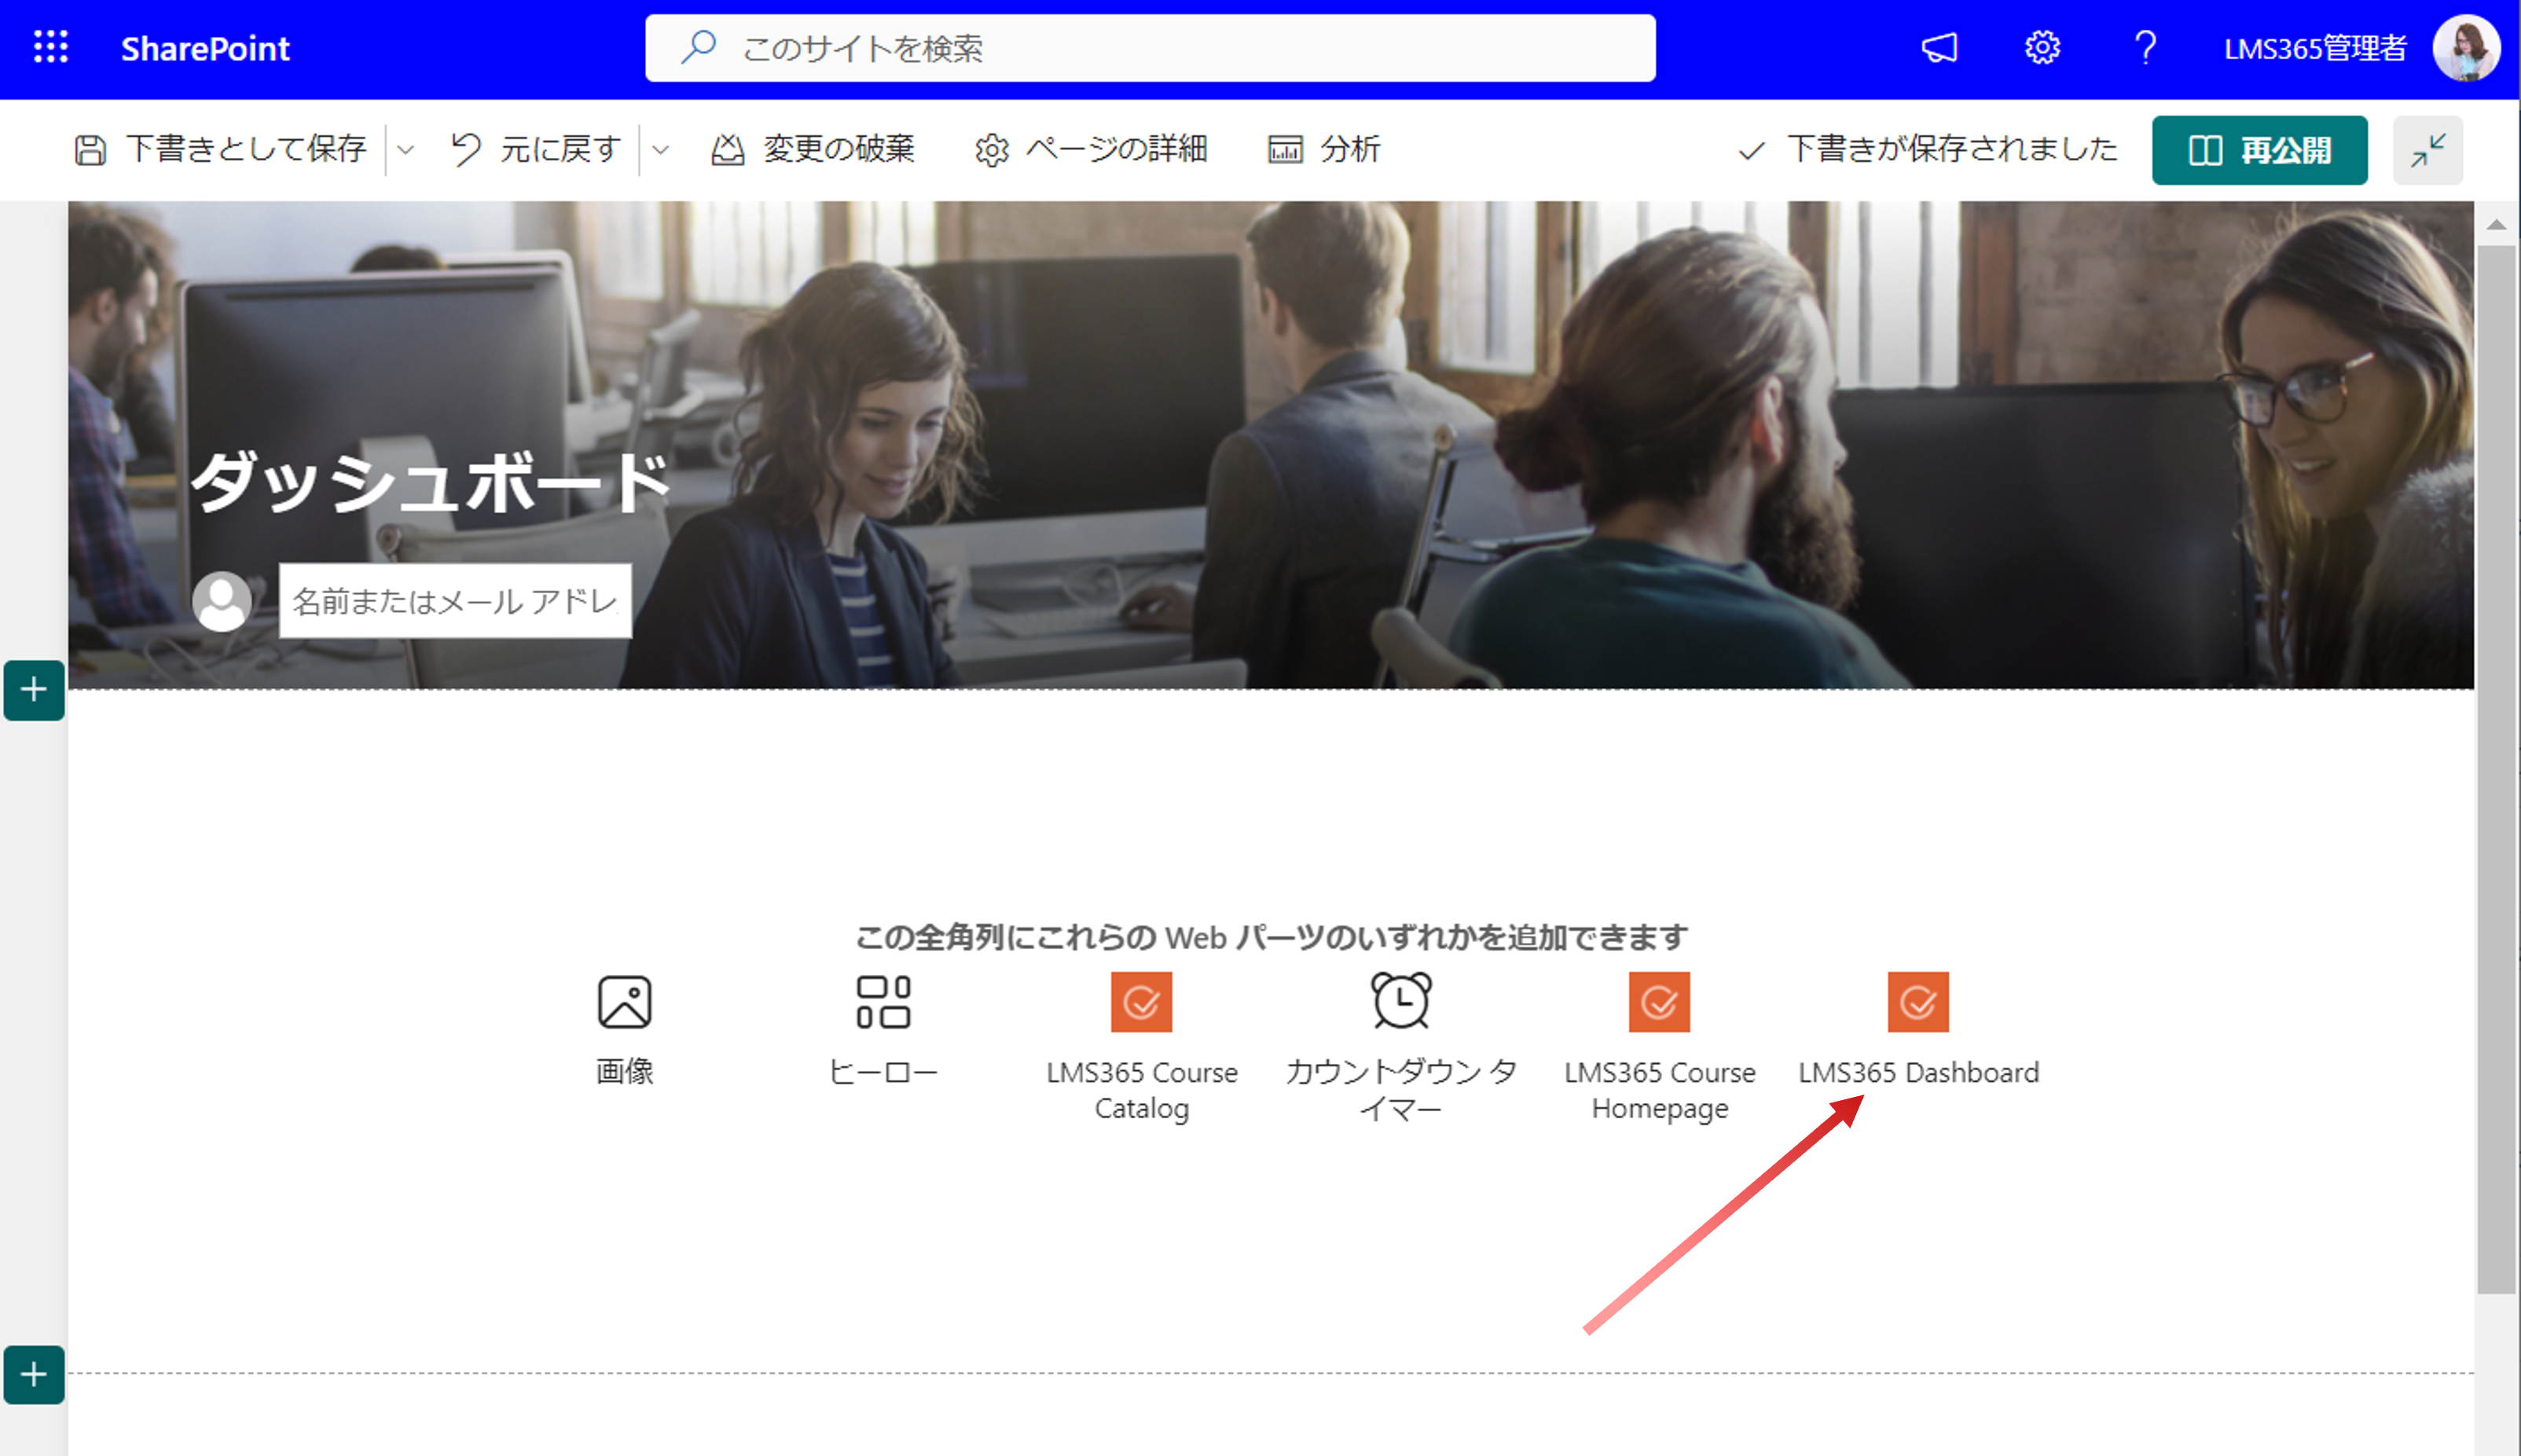The image size is (2521, 1456).
Task: Open the megaphone announcements icon
Action: pos(1939,48)
